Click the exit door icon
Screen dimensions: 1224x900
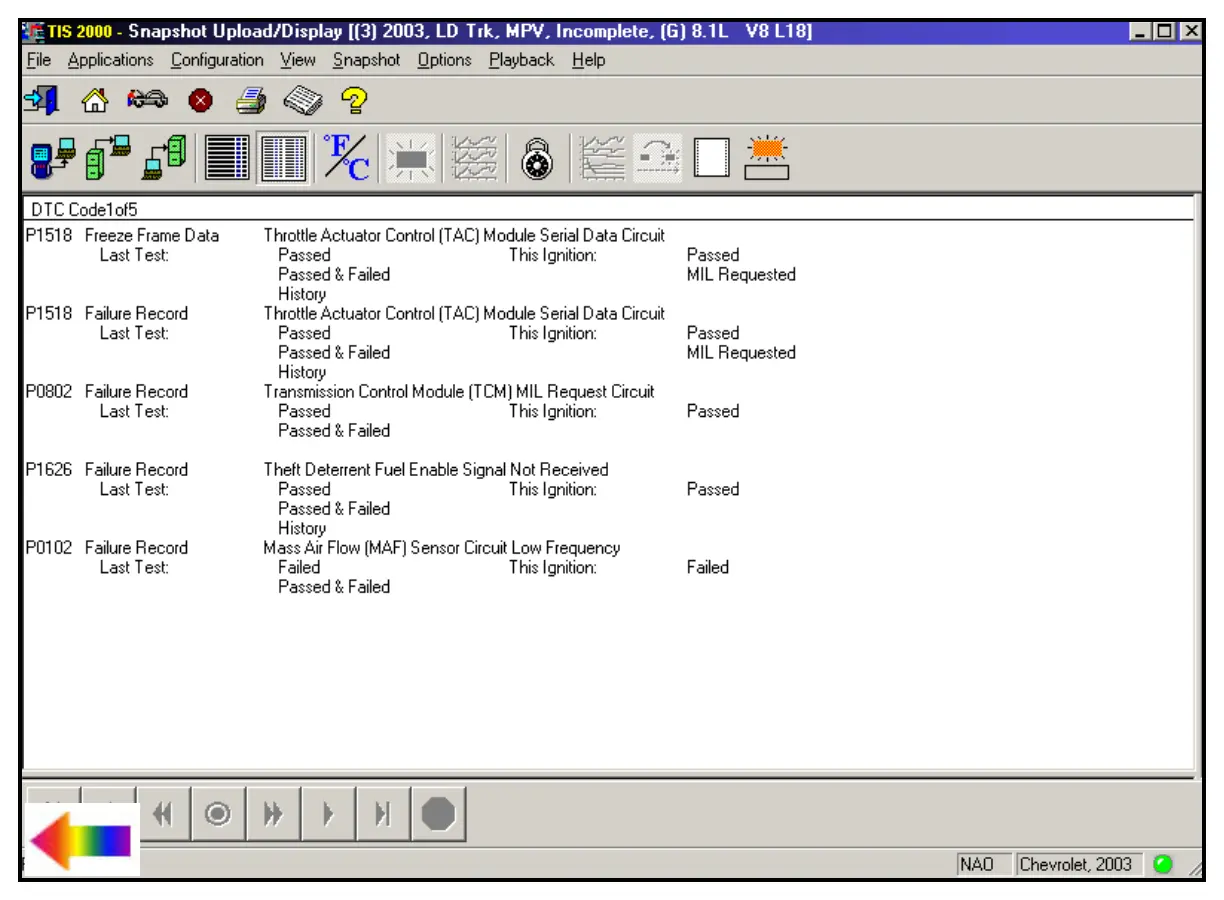coord(41,100)
